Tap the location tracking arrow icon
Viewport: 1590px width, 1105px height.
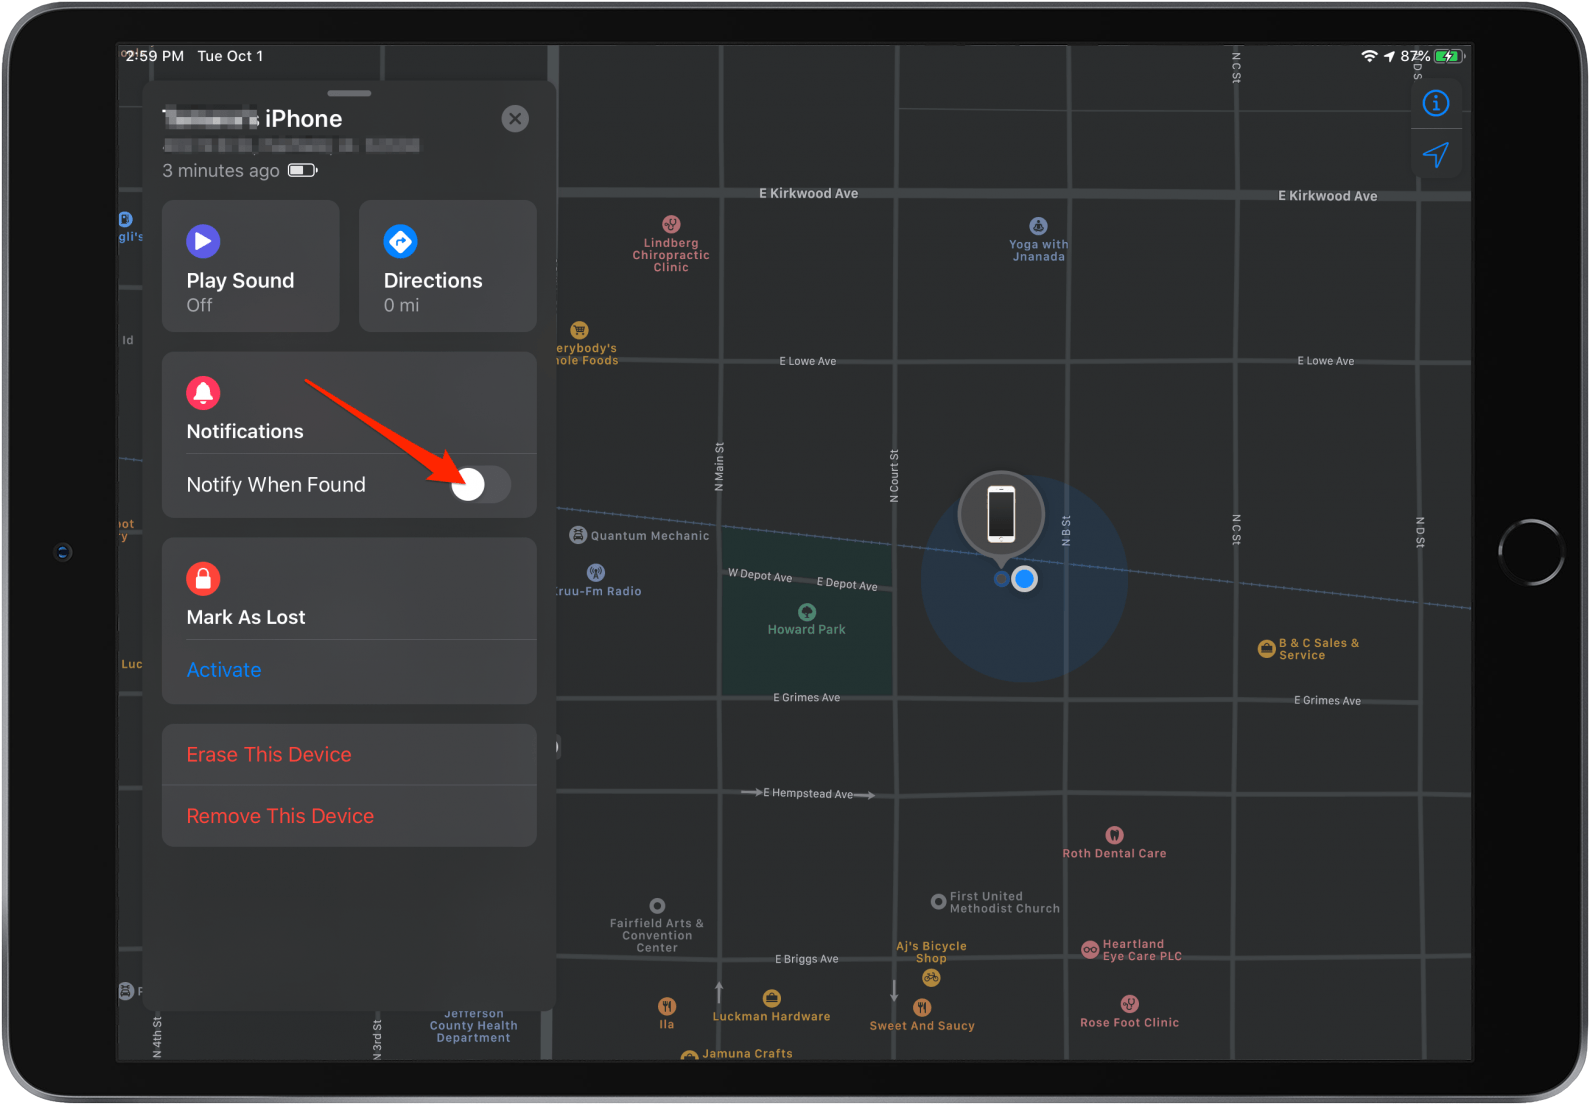[x=1436, y=155]
